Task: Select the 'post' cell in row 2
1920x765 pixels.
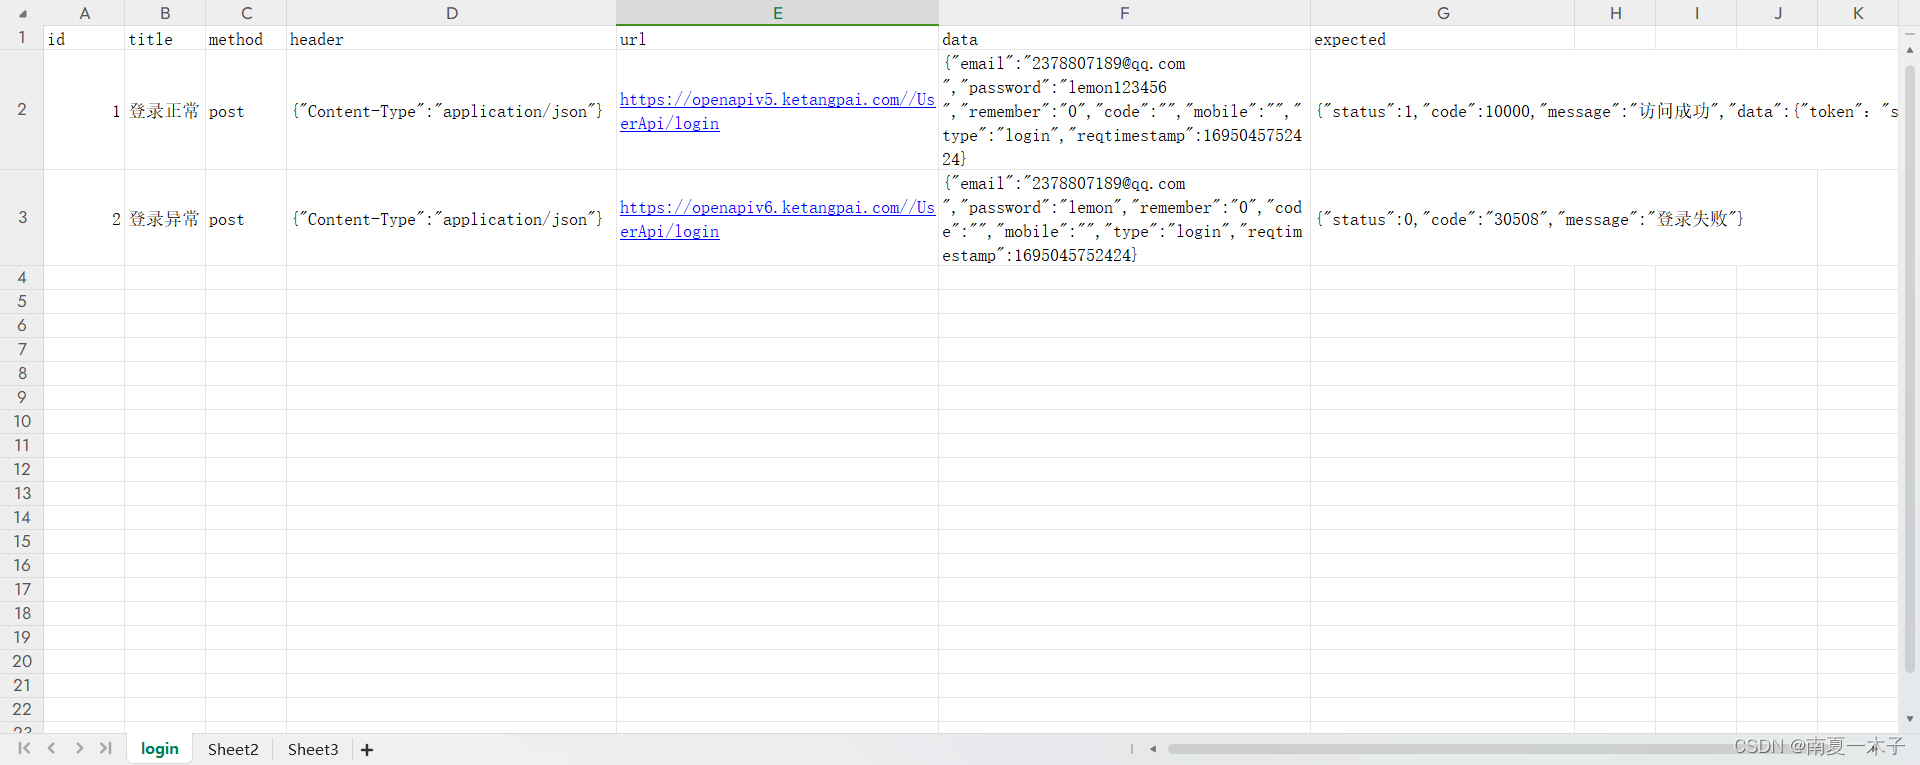Action: pyautogui.click(x=246, y=110)
